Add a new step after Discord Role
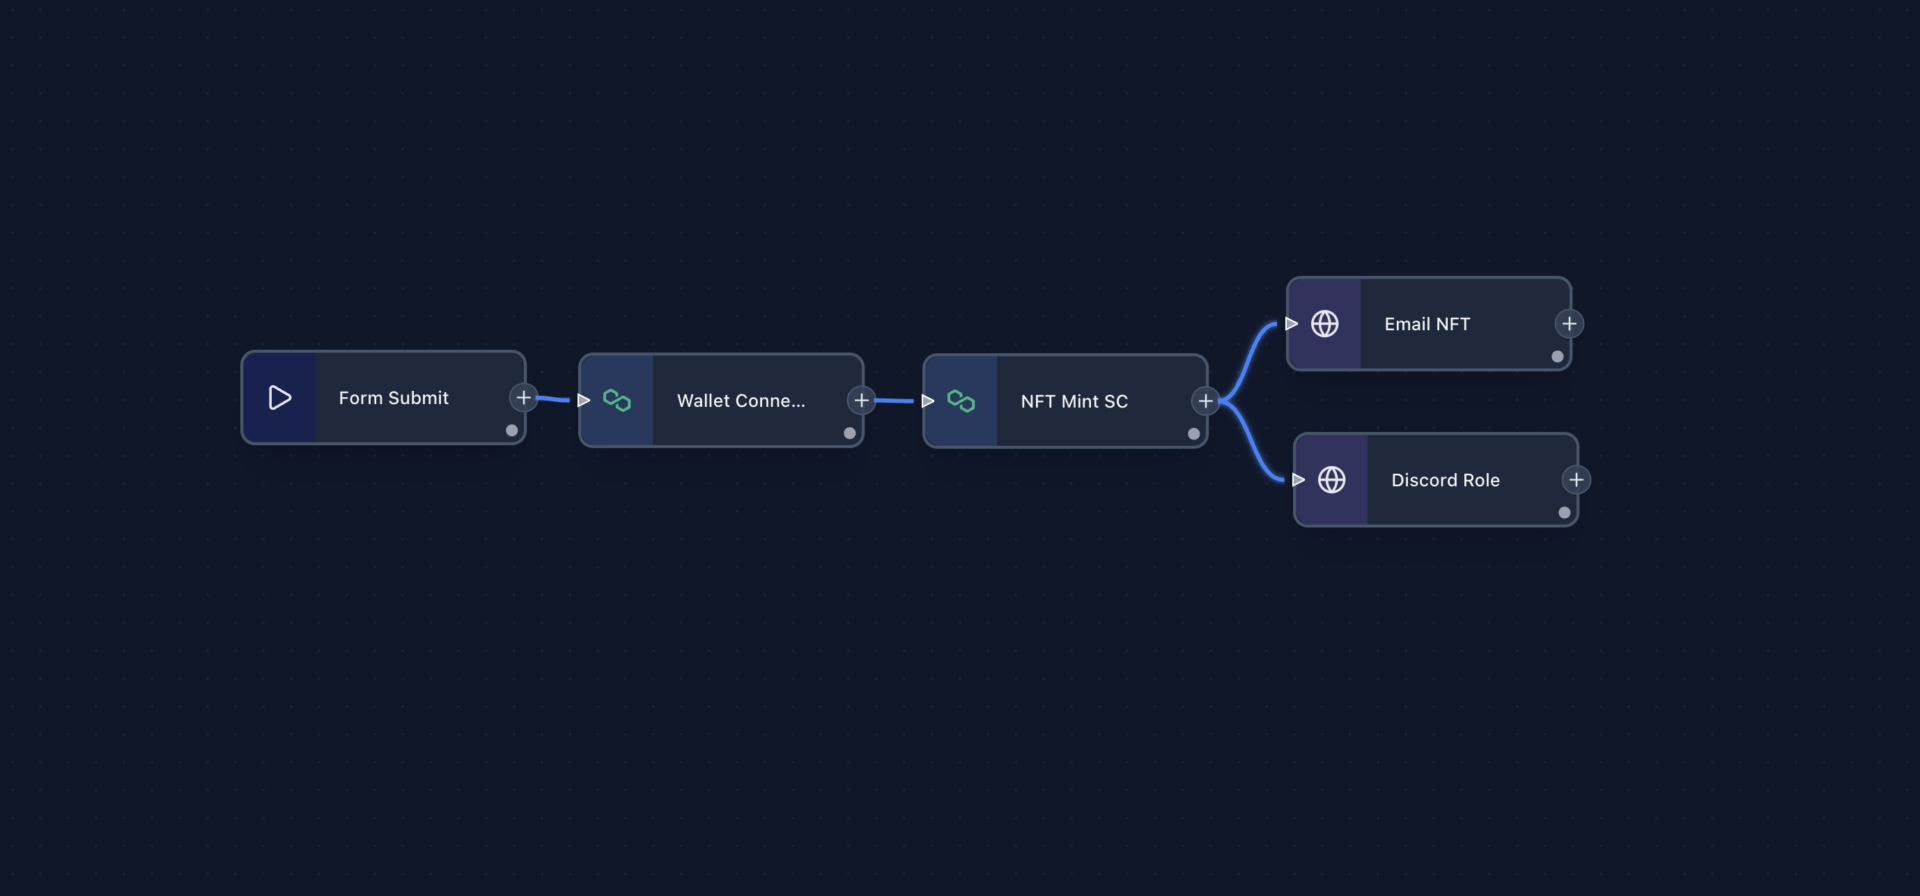 (x=1576, y=480)
